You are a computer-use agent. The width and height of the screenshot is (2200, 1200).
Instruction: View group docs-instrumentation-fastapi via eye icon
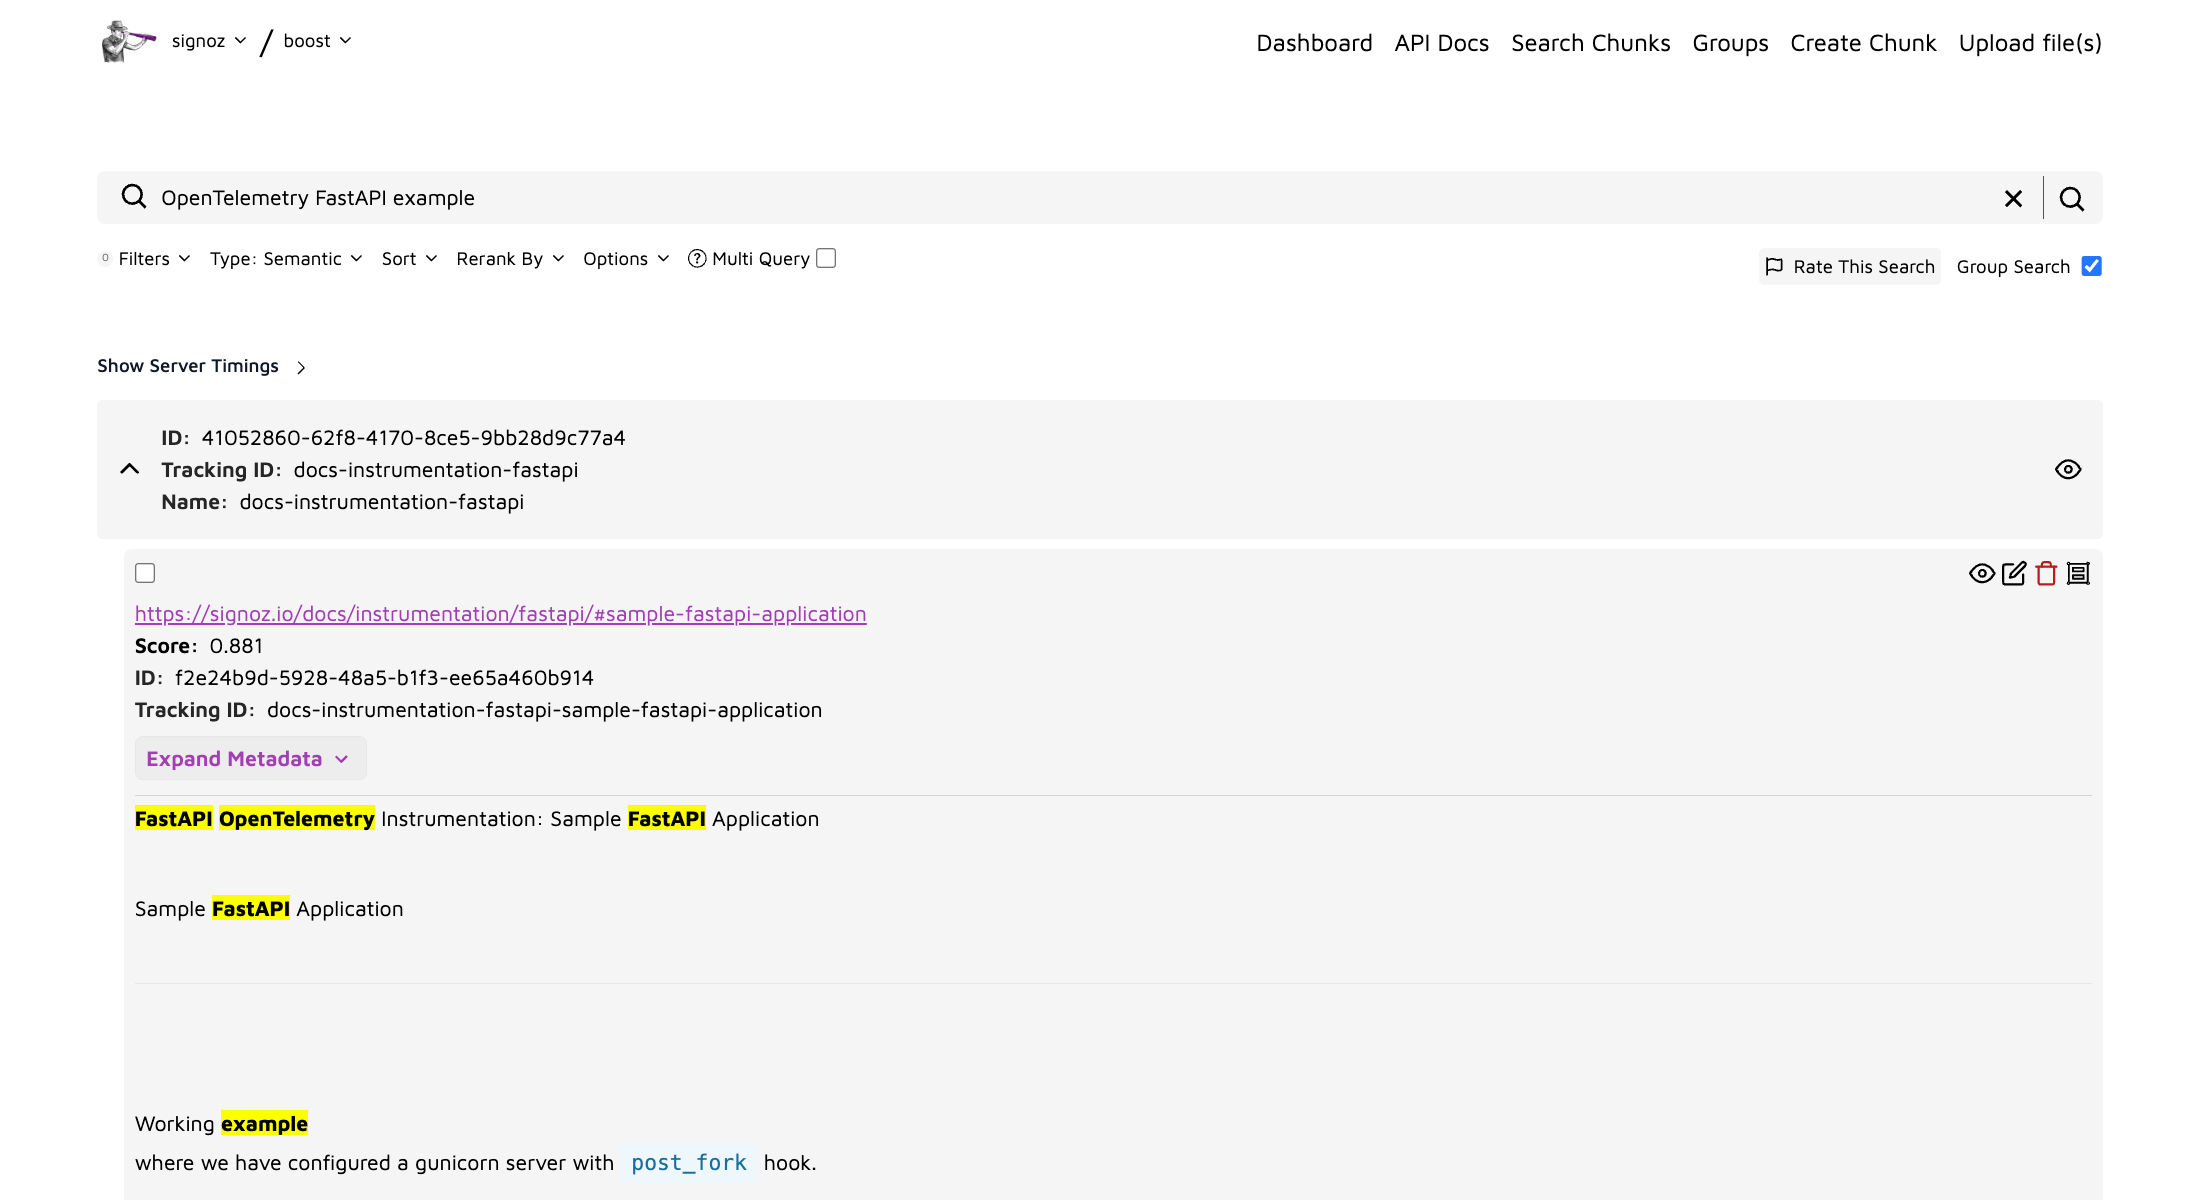point(2068,469)
